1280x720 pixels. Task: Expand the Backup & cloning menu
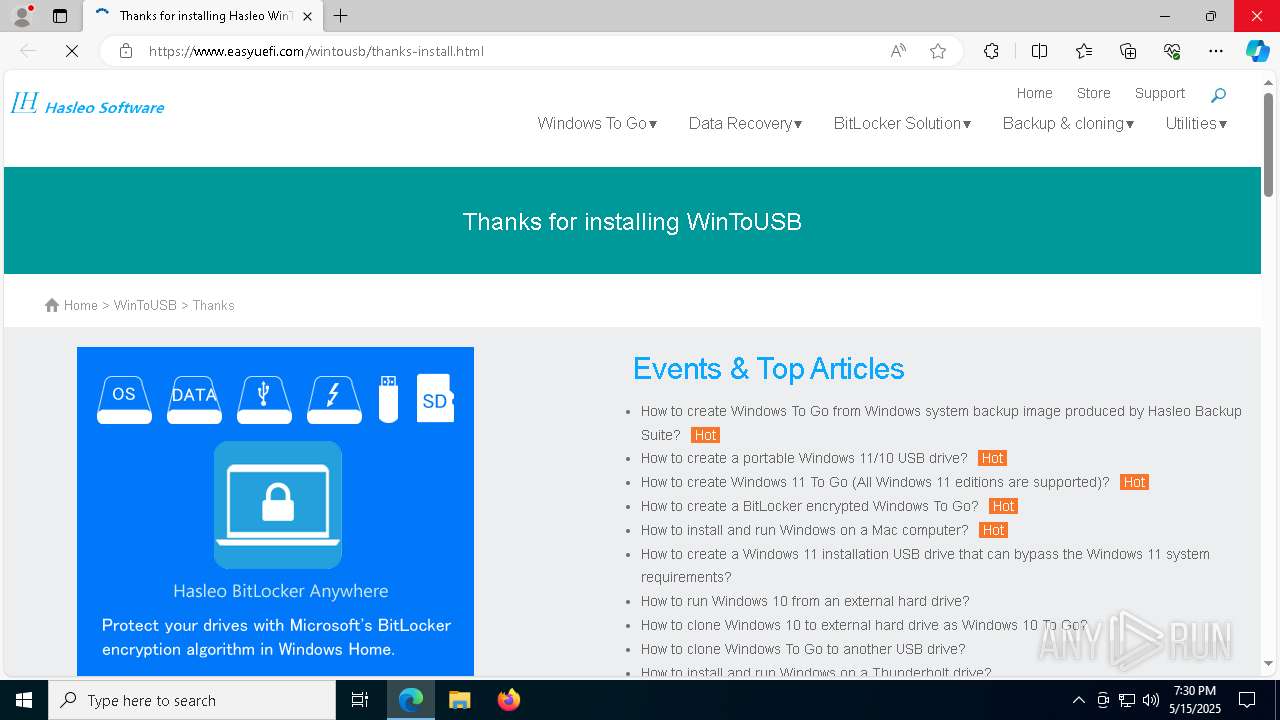click(1068, 123)
